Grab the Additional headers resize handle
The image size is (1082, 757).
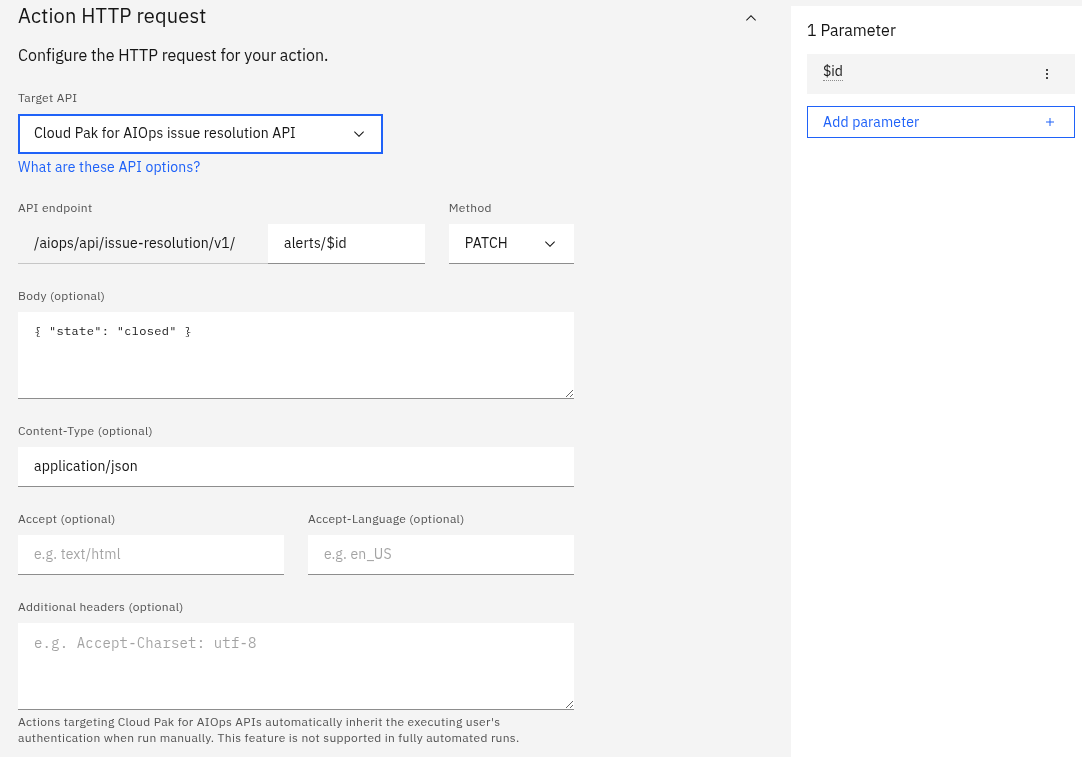click(x=569, y=704)
